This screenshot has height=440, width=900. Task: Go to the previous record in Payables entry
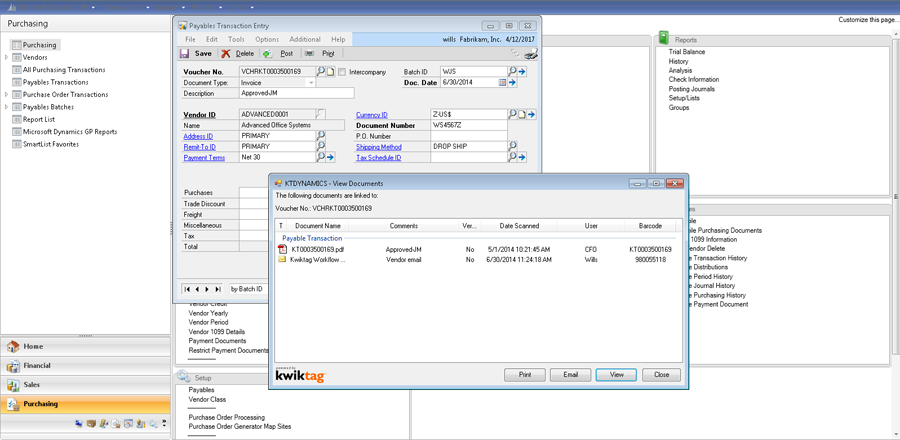pos(197,289)
